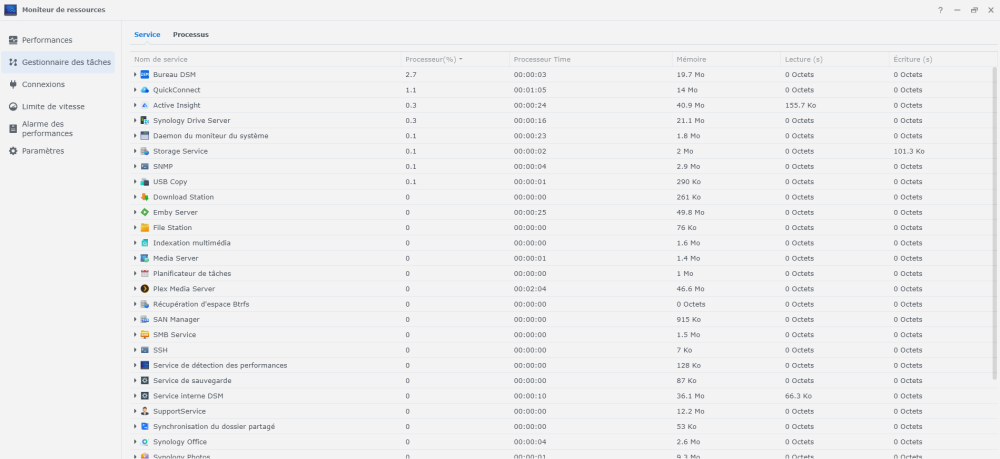Click the Bureau DSM icon
This screenshot has height=459, width=1000.
click(145, 75)
